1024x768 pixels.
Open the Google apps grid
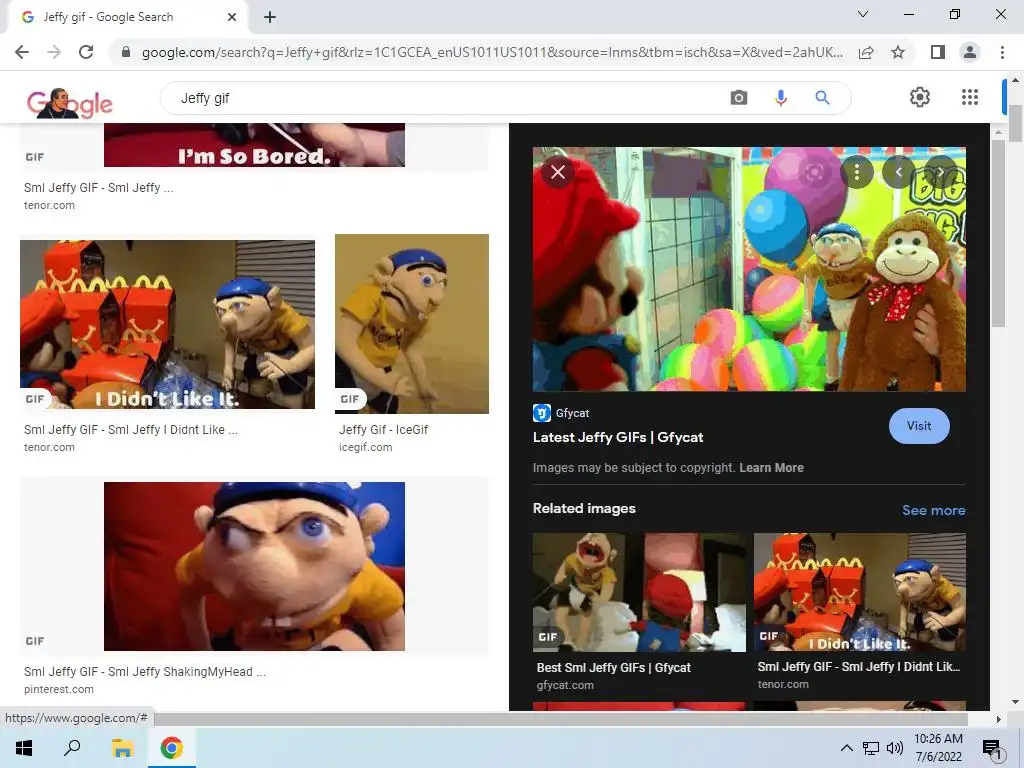[x=970, y=97]
